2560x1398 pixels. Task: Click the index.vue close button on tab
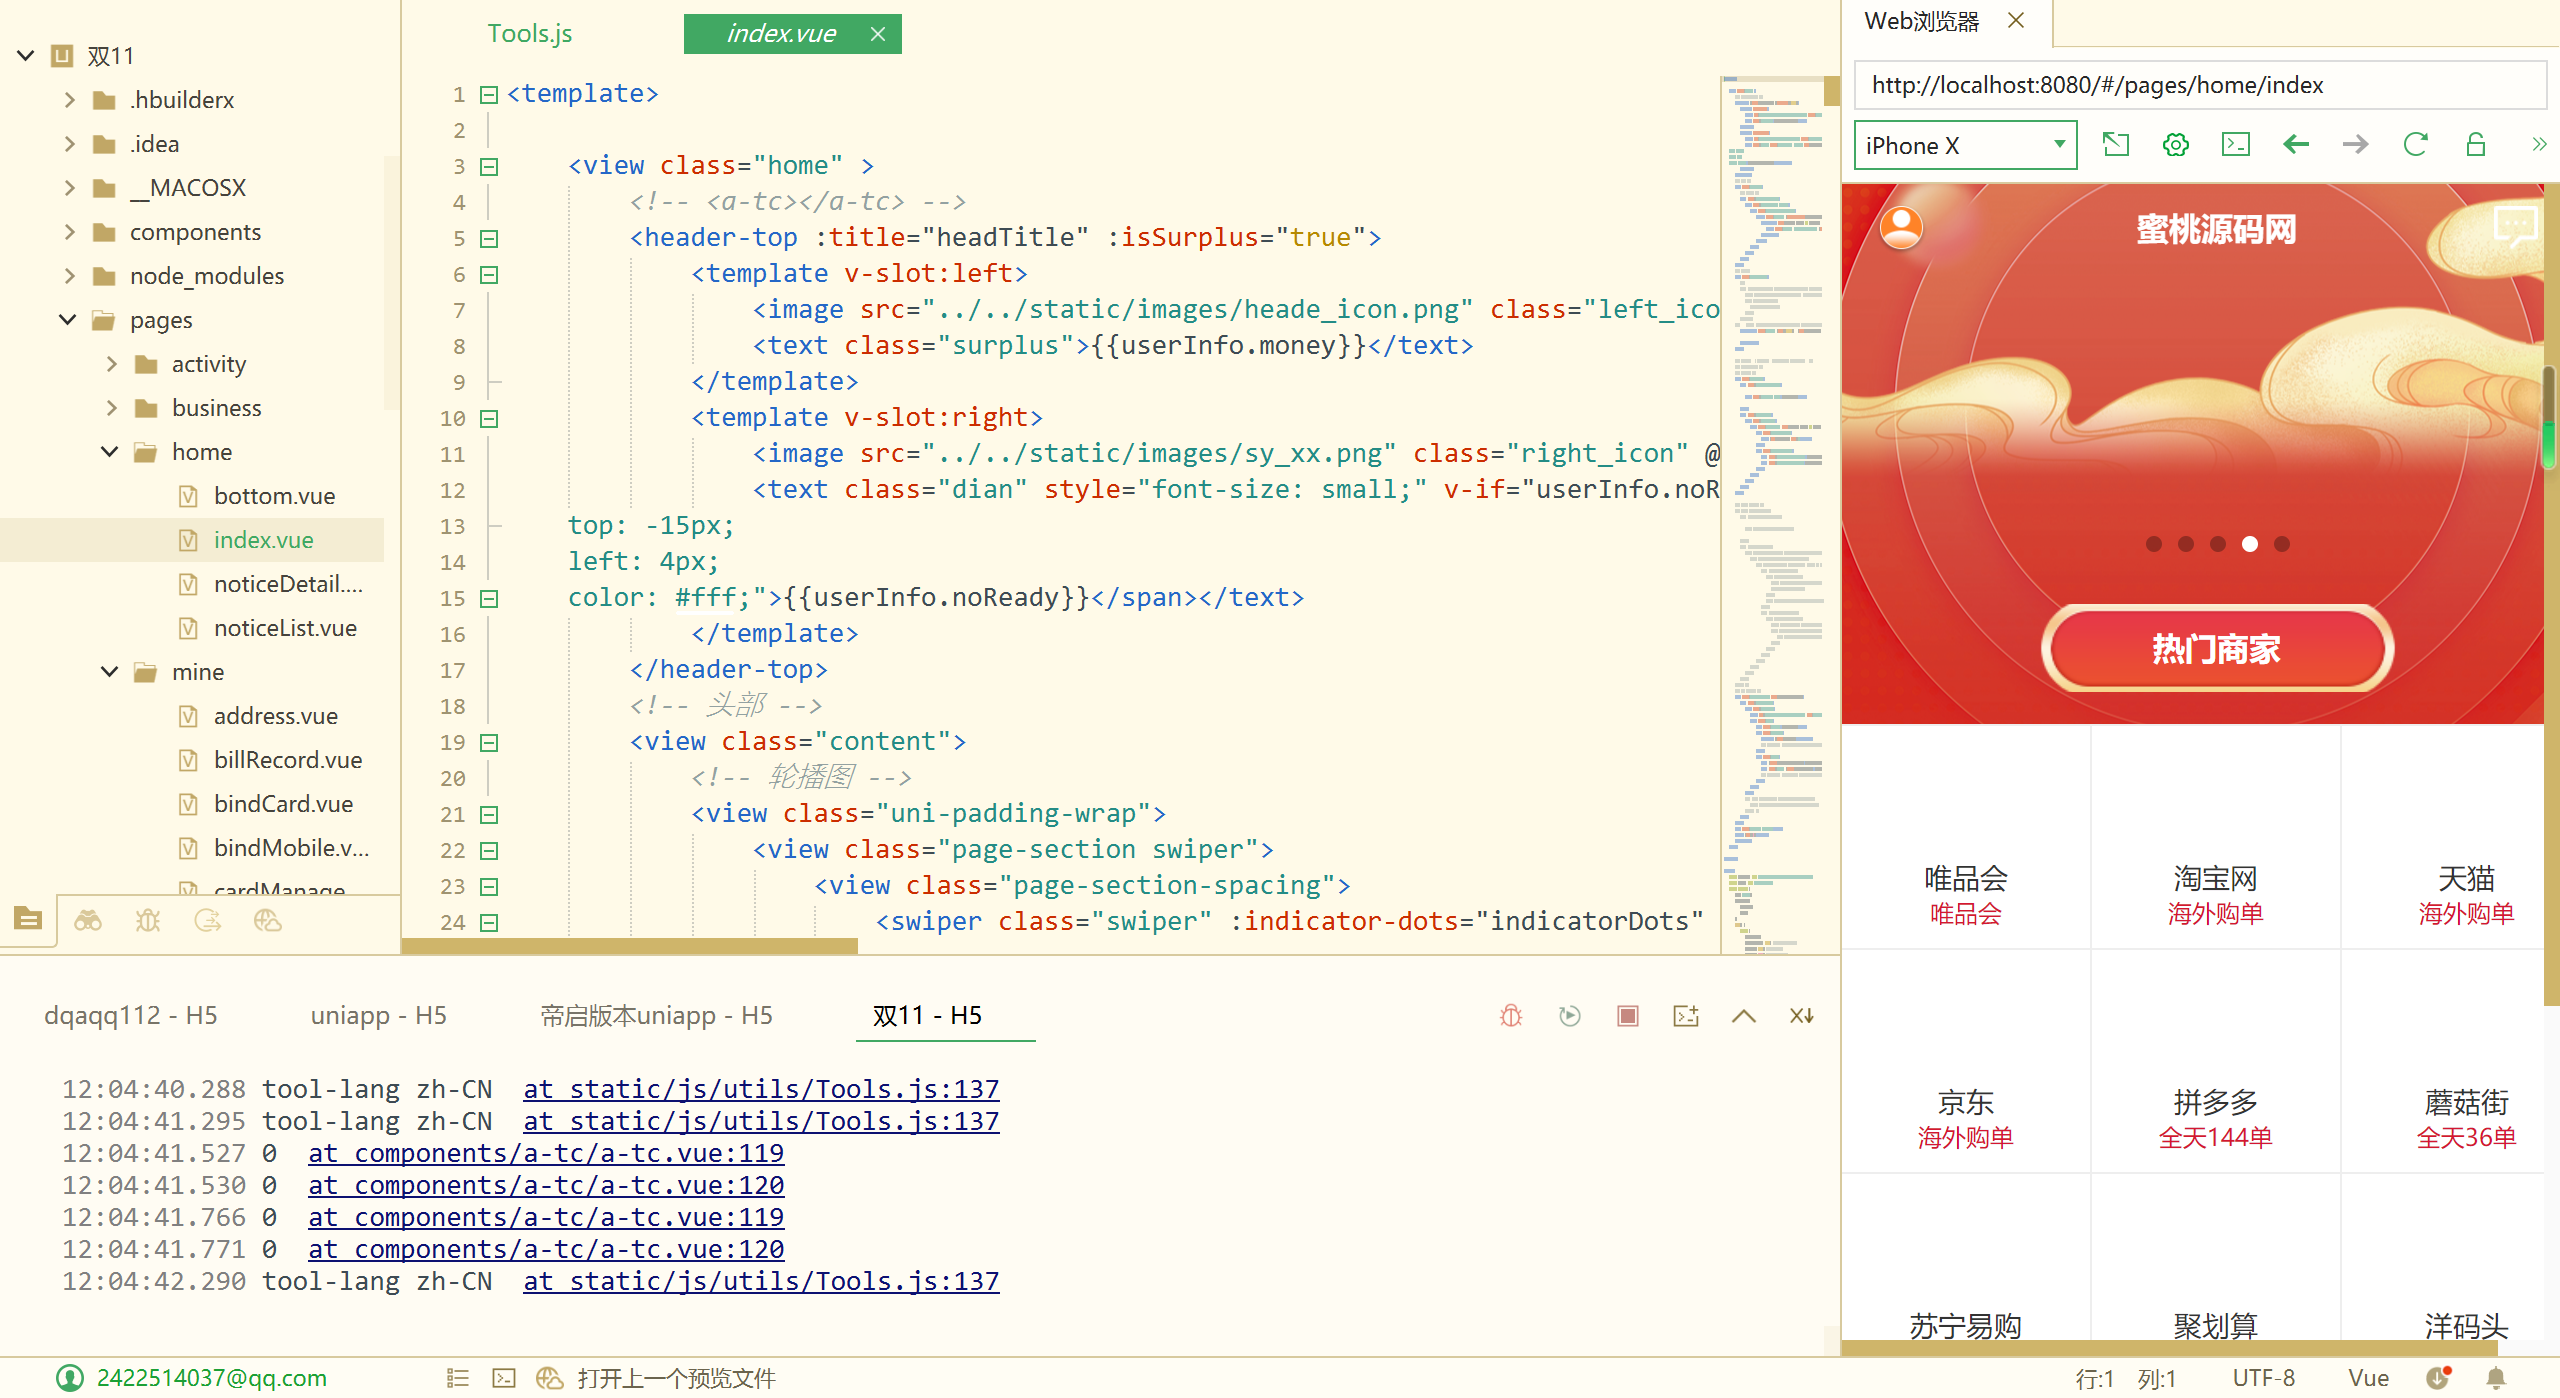tap(876, 31)
